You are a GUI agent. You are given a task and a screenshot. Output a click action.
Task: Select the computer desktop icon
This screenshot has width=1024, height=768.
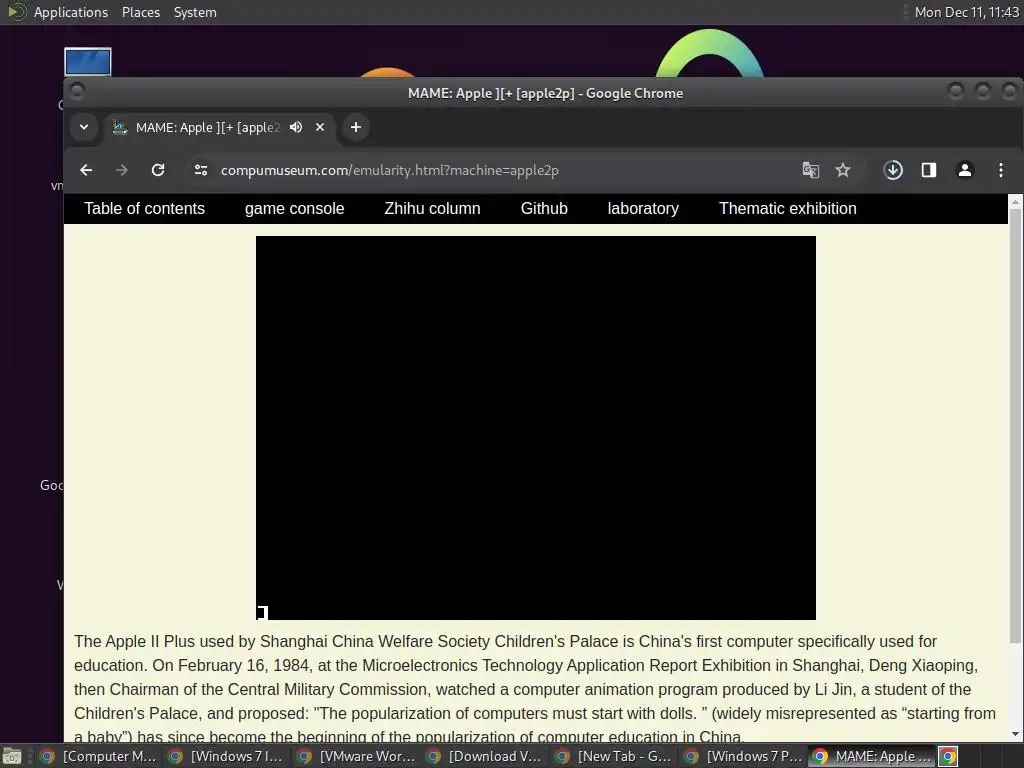coord(88,62)
